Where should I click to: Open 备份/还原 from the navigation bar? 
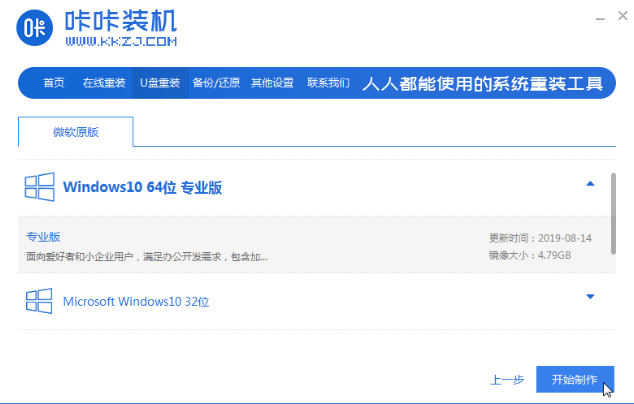(215, 82)
